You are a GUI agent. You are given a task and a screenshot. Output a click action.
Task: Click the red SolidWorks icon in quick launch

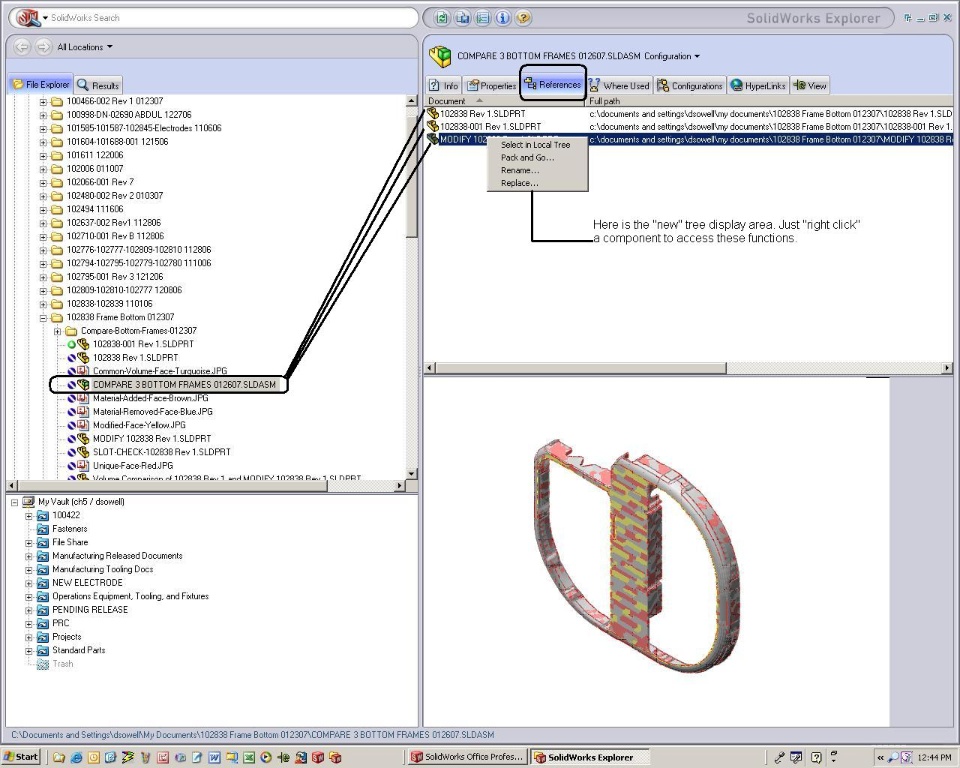tap(318, 758)
